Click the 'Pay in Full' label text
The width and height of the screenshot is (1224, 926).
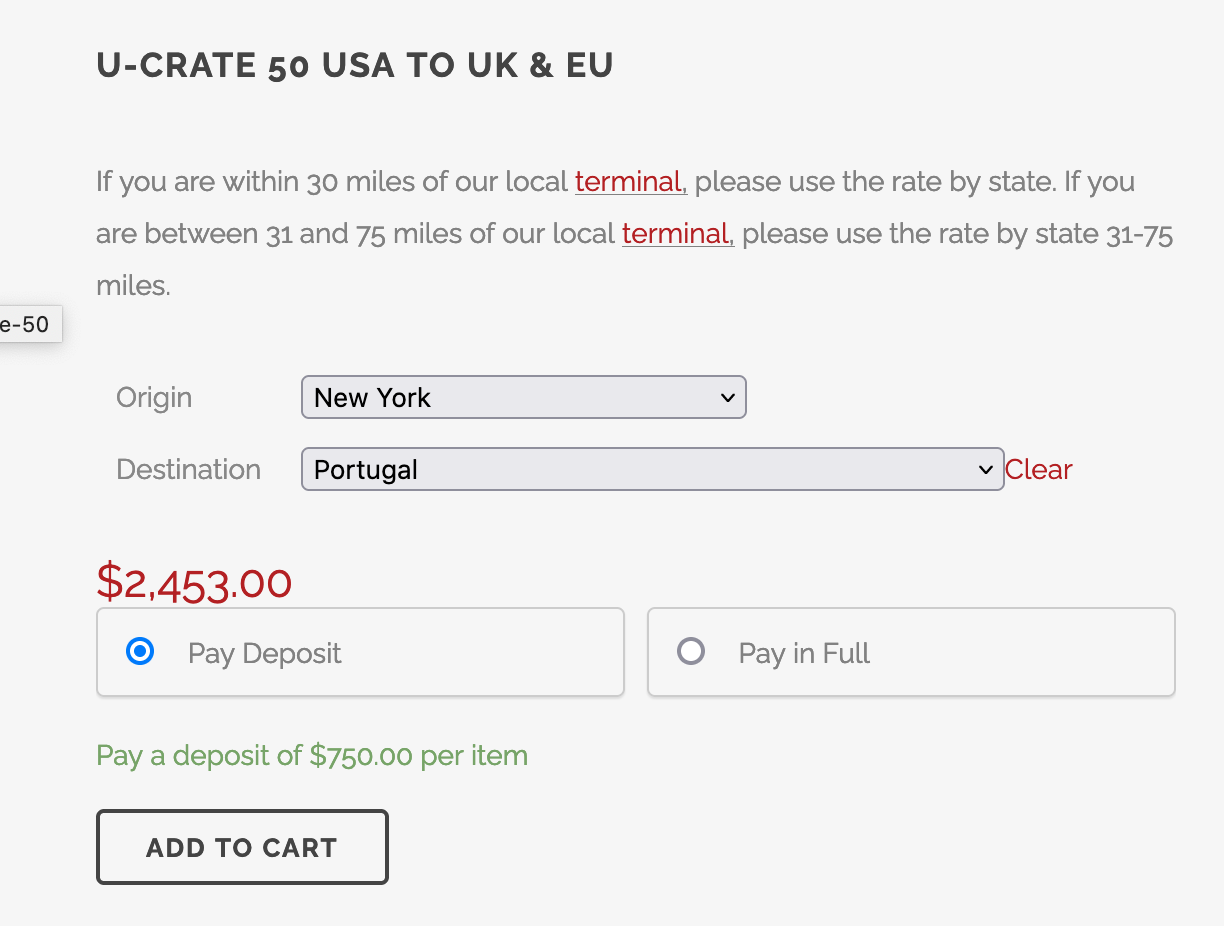pyautogui.click(x=804, y=654)
